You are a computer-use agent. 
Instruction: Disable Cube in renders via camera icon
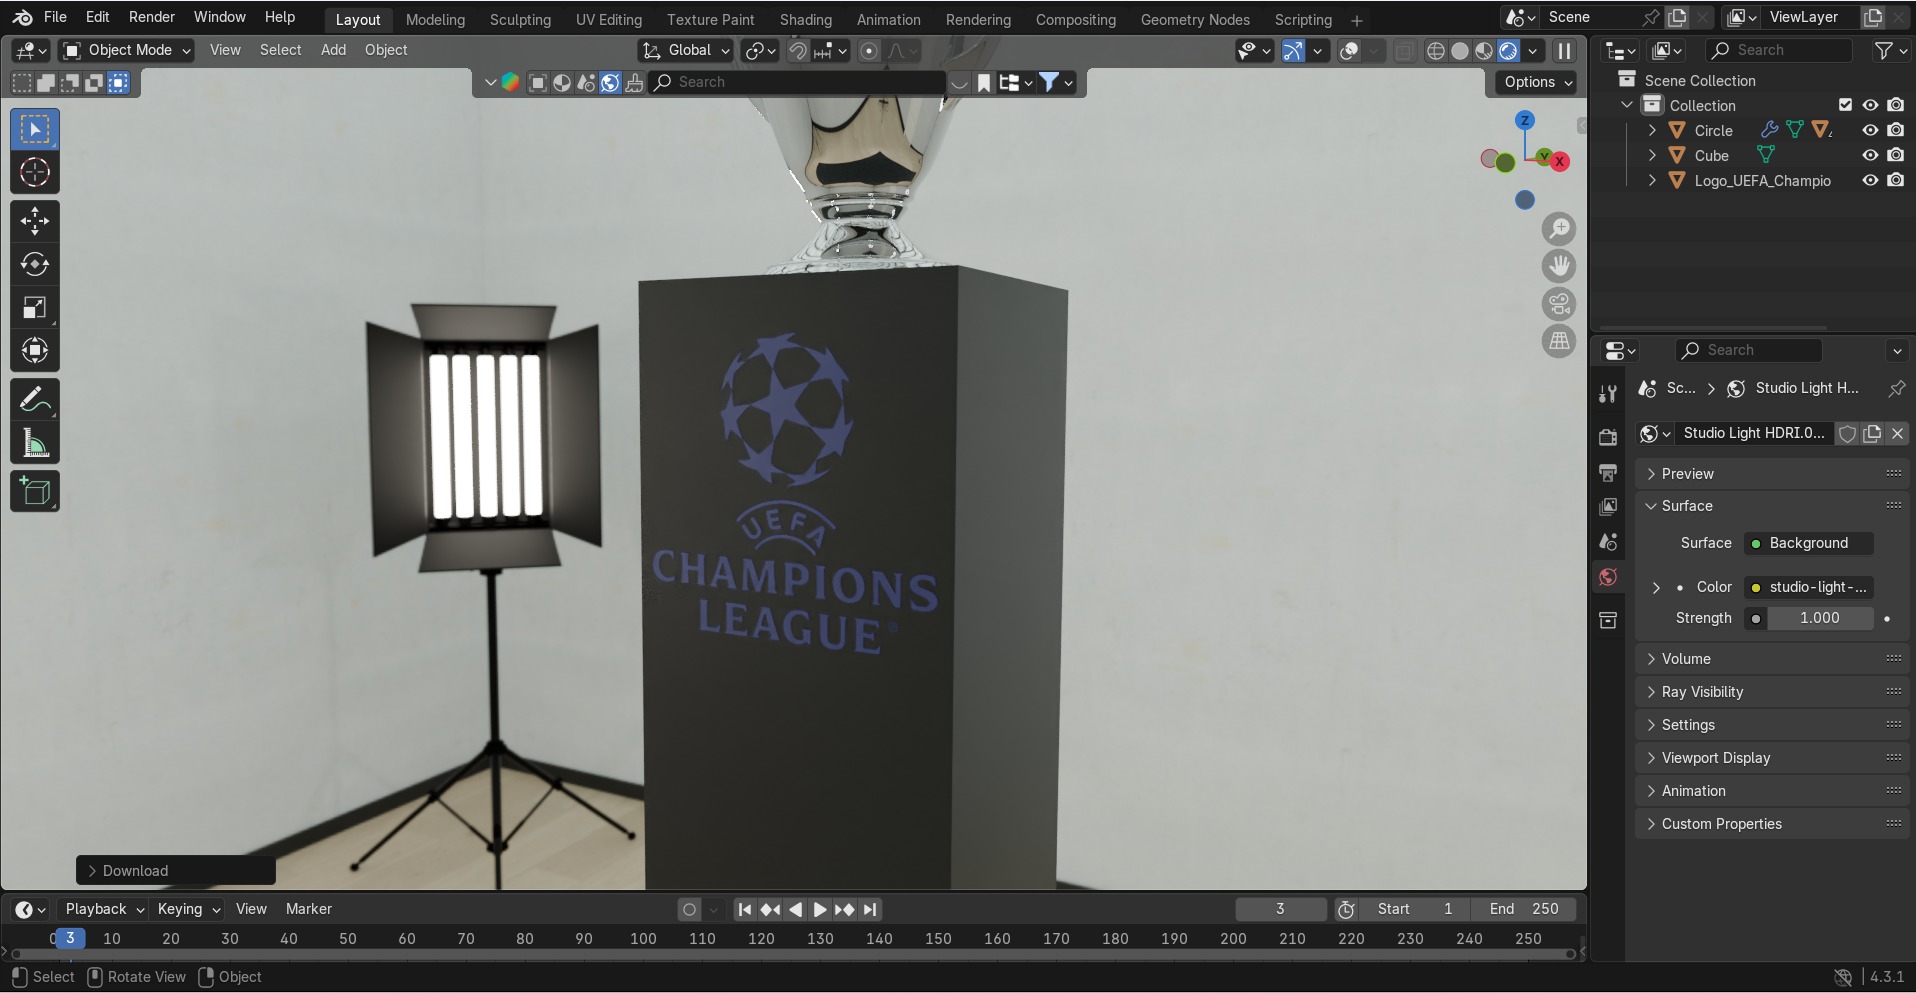pos(1895,155)
